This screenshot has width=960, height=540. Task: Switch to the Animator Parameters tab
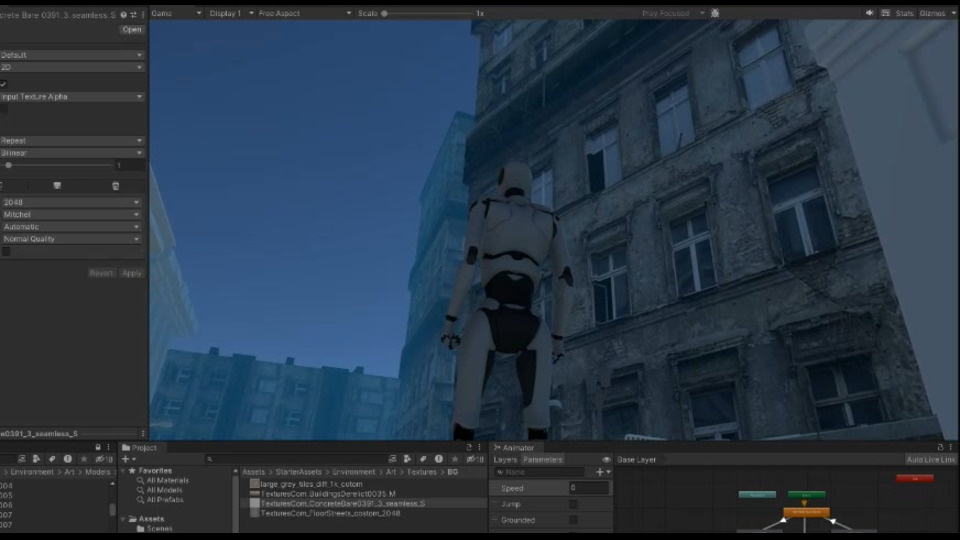tap(542, 460)
